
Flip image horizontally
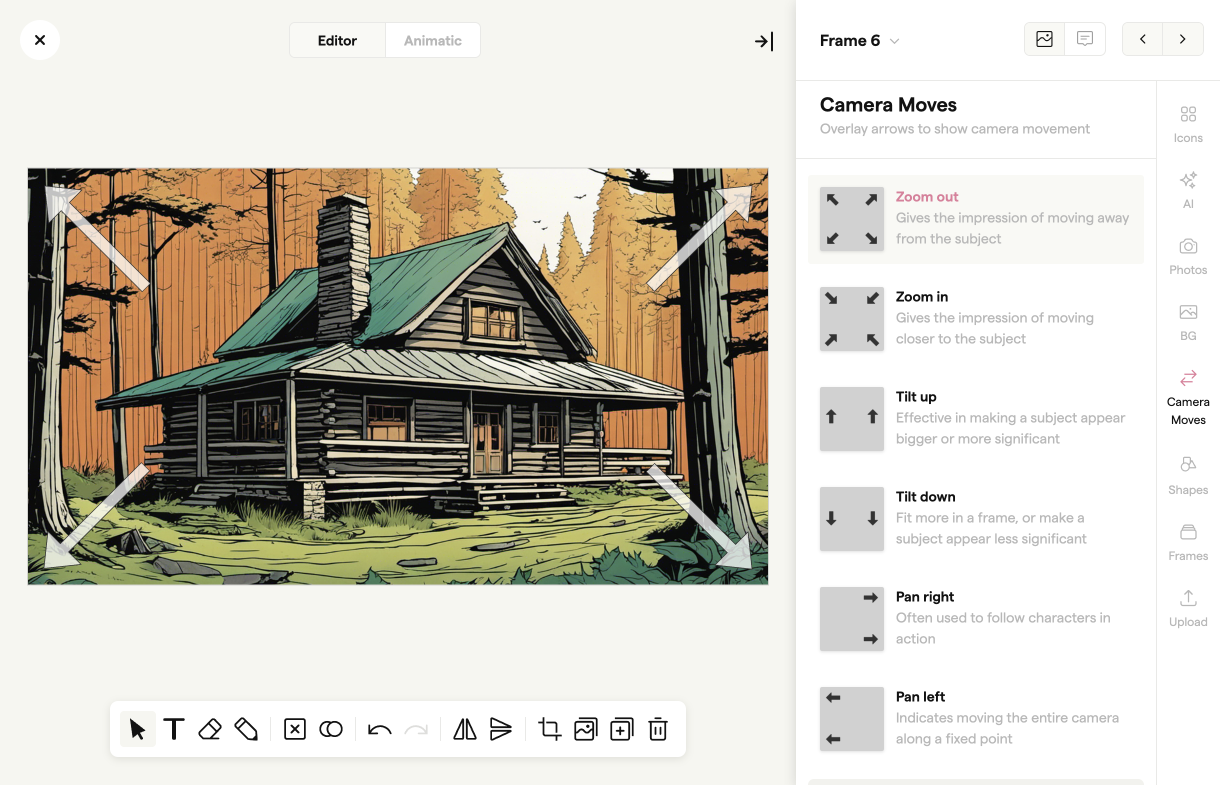[x=465, y=729]
